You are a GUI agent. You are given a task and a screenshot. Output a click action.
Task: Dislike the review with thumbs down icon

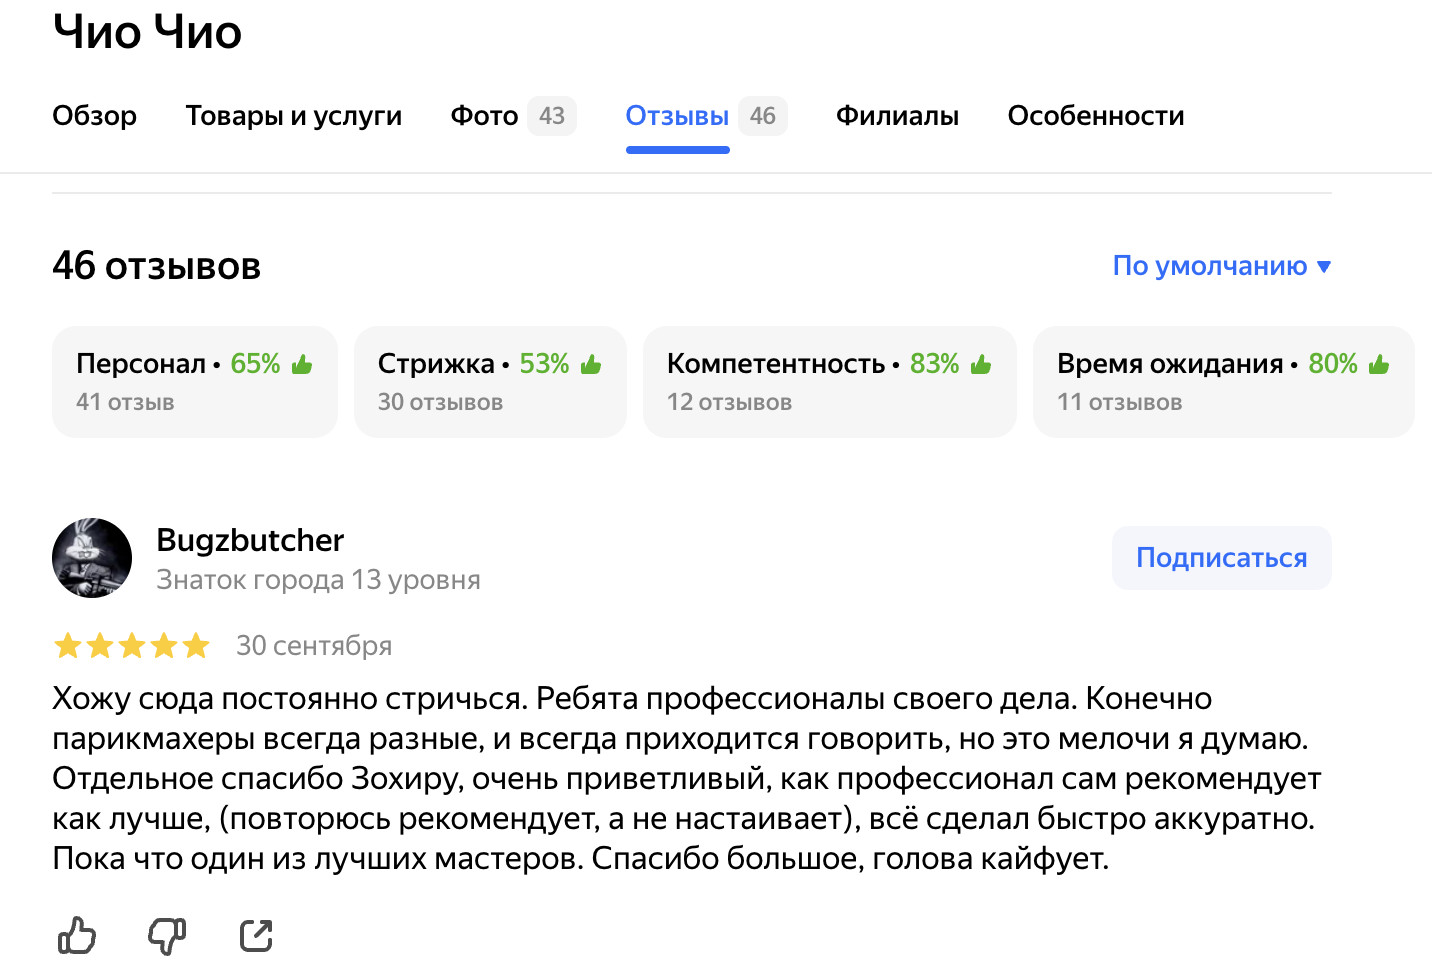166,936
